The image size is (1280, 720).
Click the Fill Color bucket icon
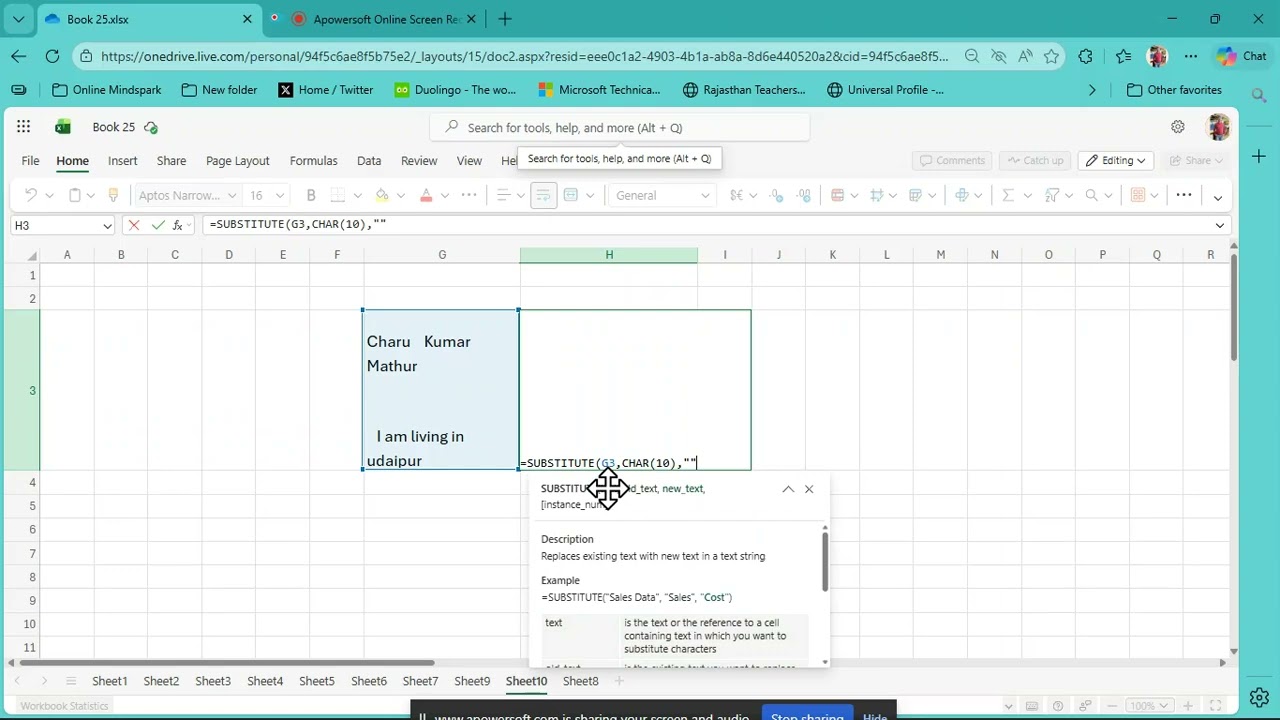(382, 195)
